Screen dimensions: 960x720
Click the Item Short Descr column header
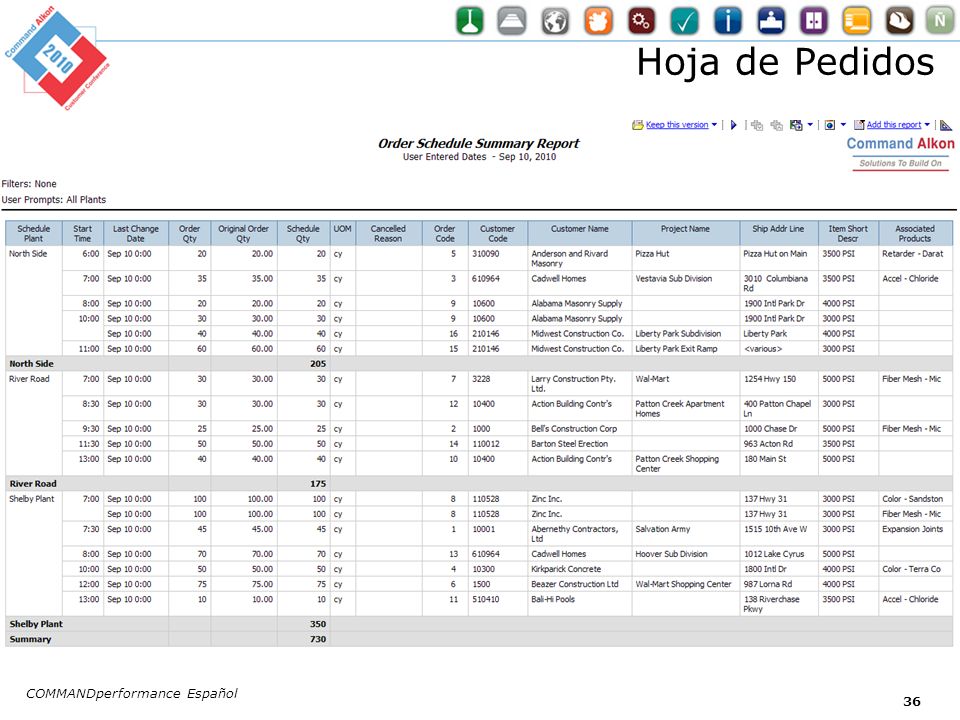[848, 233]
